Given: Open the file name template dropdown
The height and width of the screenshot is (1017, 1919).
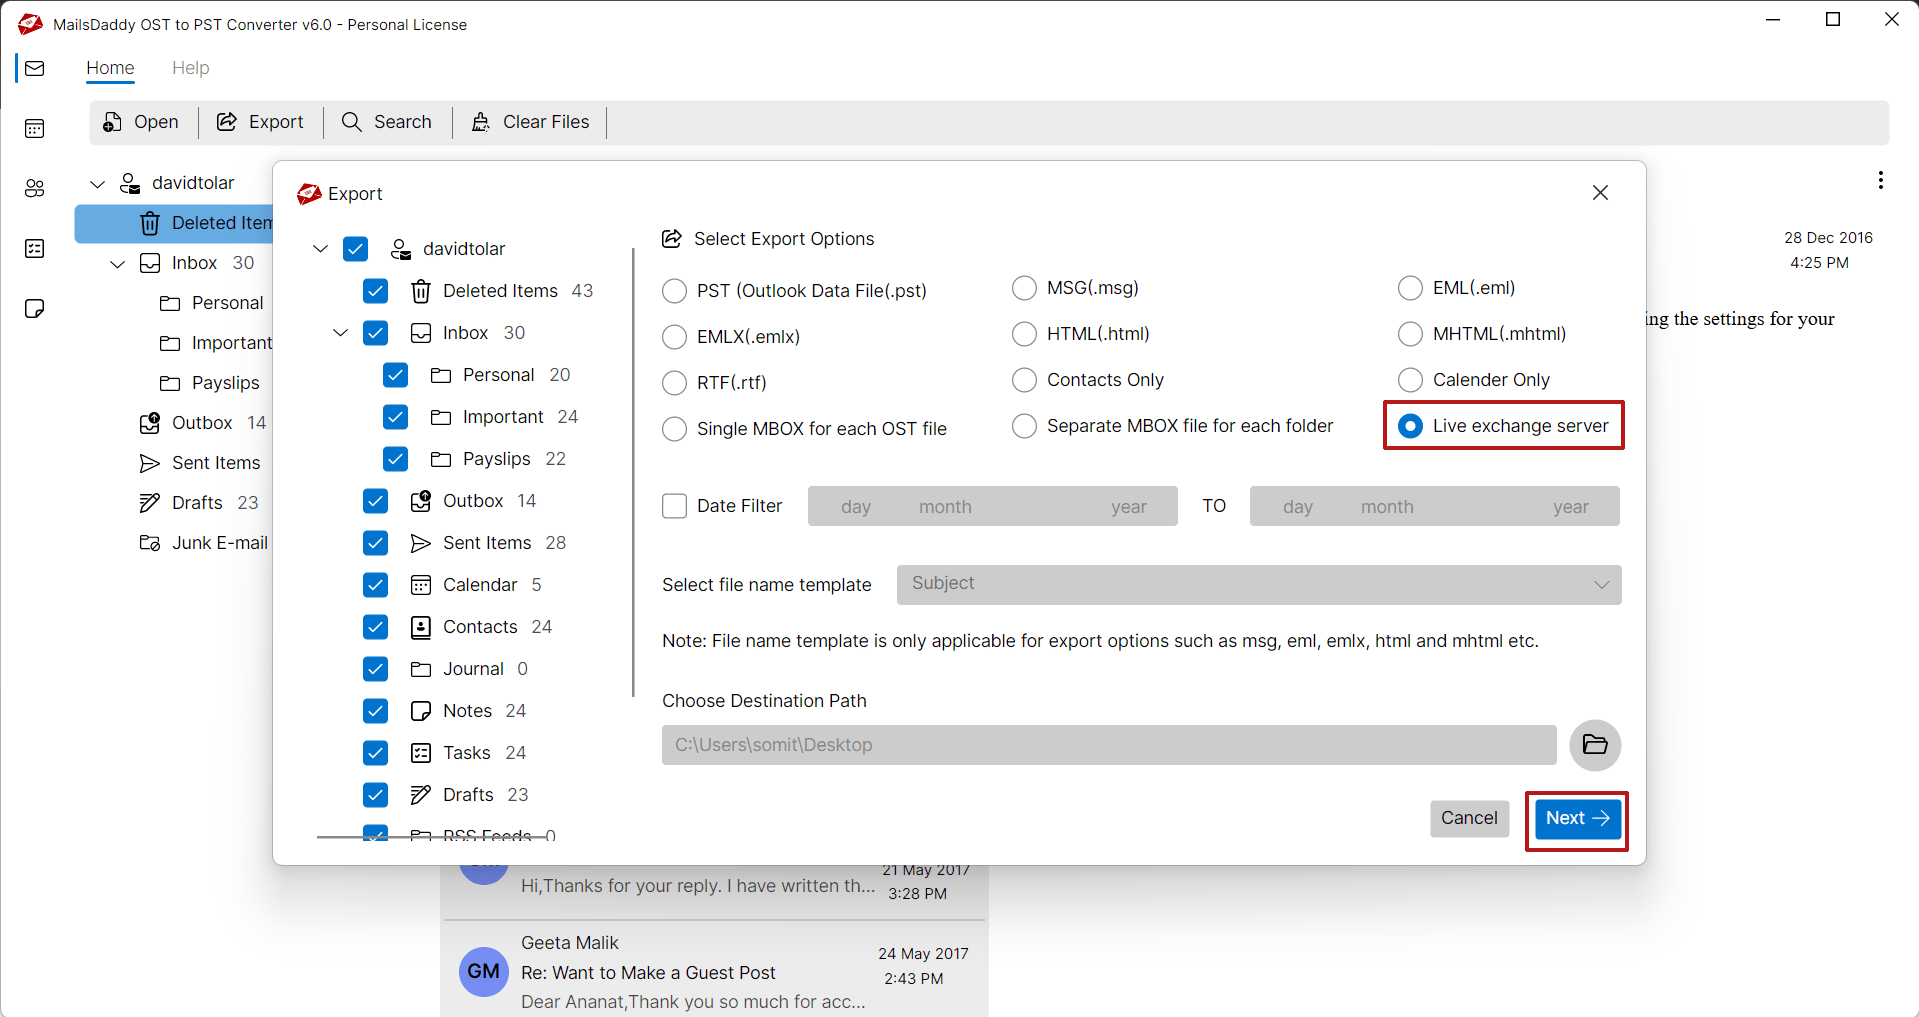Looking at the screenshot, I should click(1259, 585).
